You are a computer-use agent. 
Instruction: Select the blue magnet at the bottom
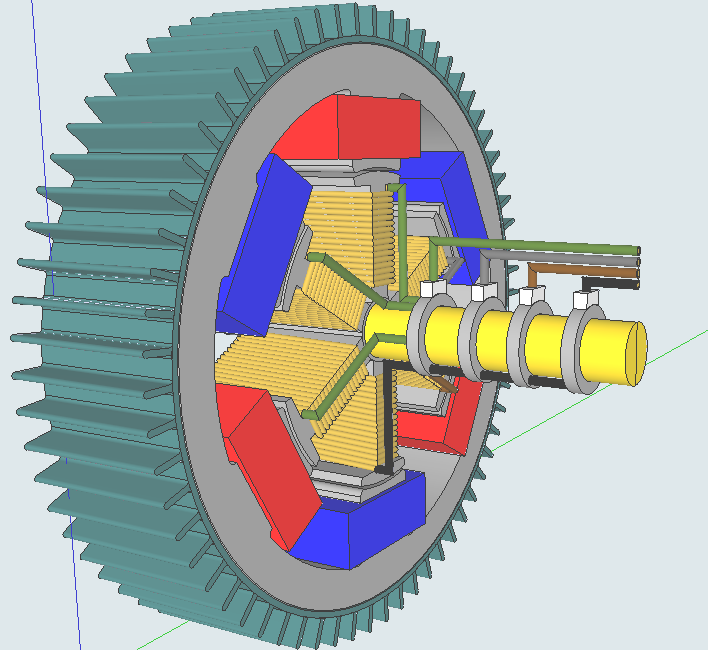click(x=370, y=520)
